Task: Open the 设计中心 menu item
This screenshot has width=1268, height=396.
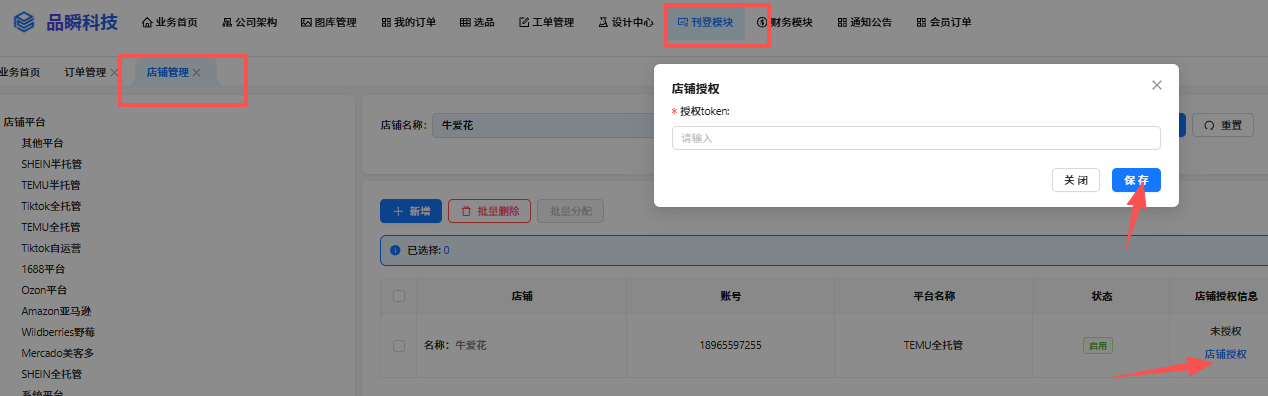Action: (x=626, y=22)
